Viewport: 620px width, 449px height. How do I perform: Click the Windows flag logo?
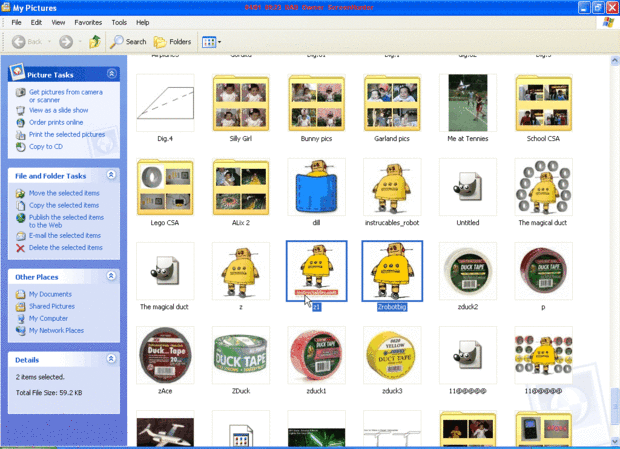608,23
